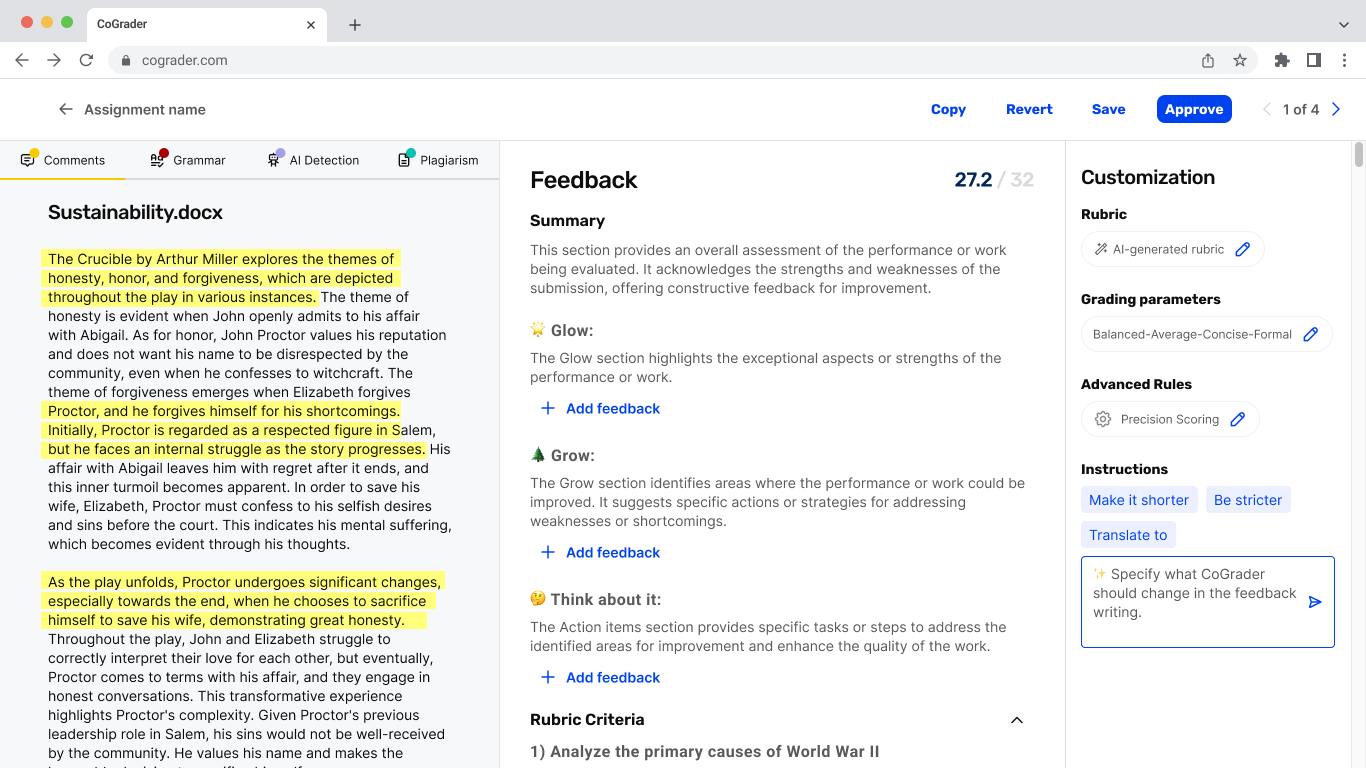The width and height of the screenshot is (1366, 768).
Task: Collapse the Rubric Criteria section
Action: [x=1016, y=720]
